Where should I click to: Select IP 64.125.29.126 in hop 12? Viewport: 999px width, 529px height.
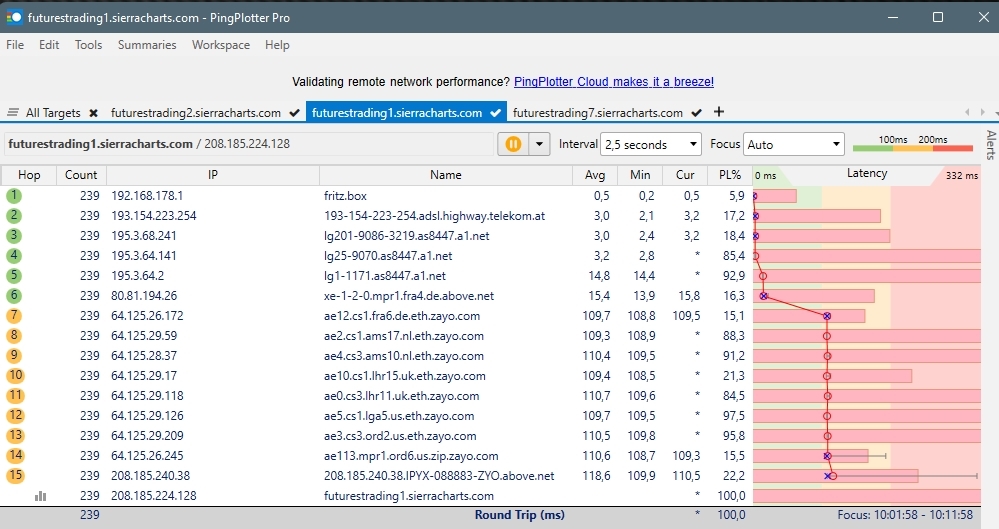(x=147, y=416)
